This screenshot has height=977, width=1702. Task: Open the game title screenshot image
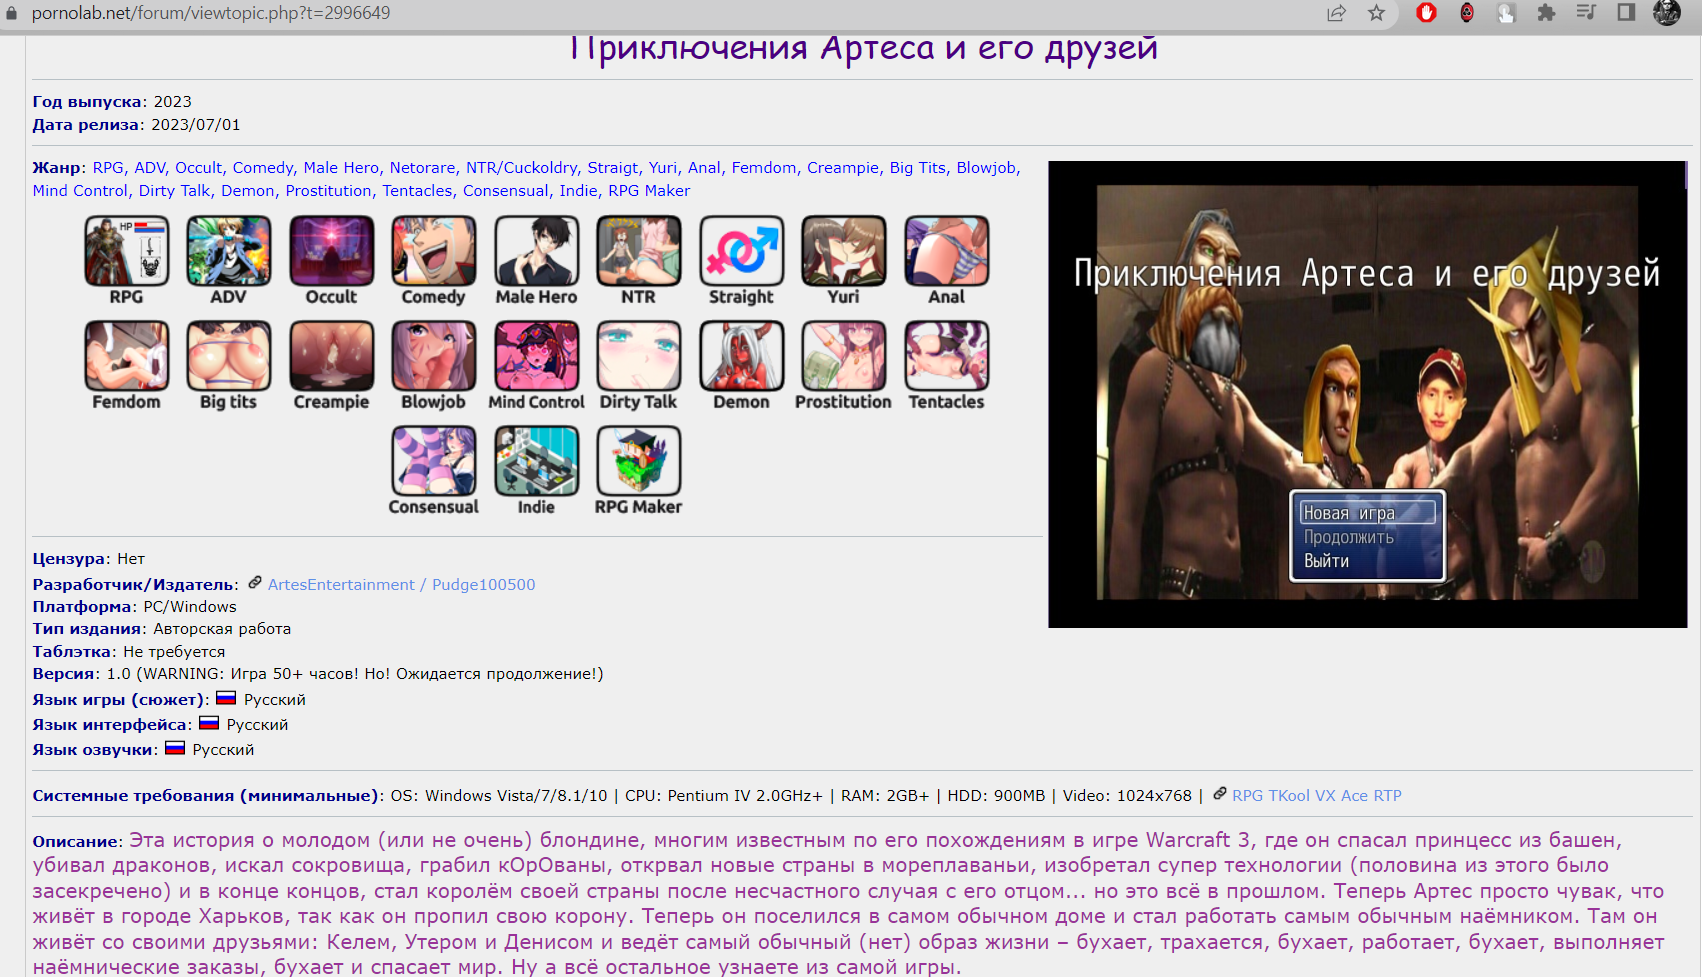point(1367,394)
